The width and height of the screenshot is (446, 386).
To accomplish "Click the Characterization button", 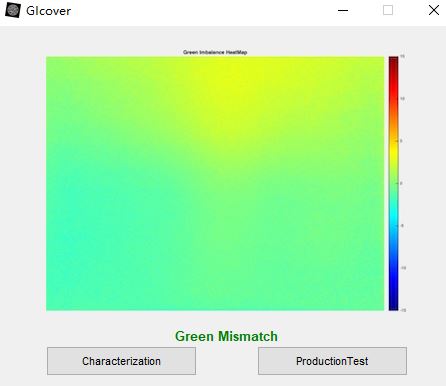I will click(121, 361).
